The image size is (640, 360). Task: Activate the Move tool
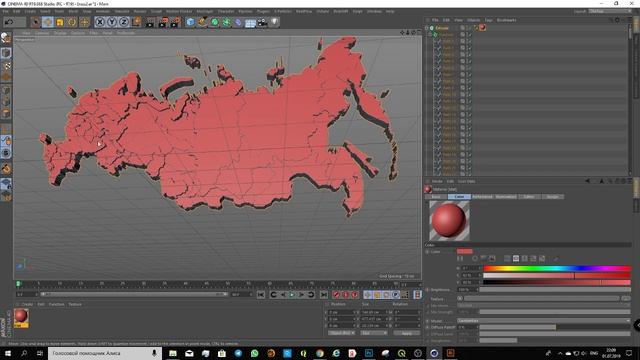[48, 22]
